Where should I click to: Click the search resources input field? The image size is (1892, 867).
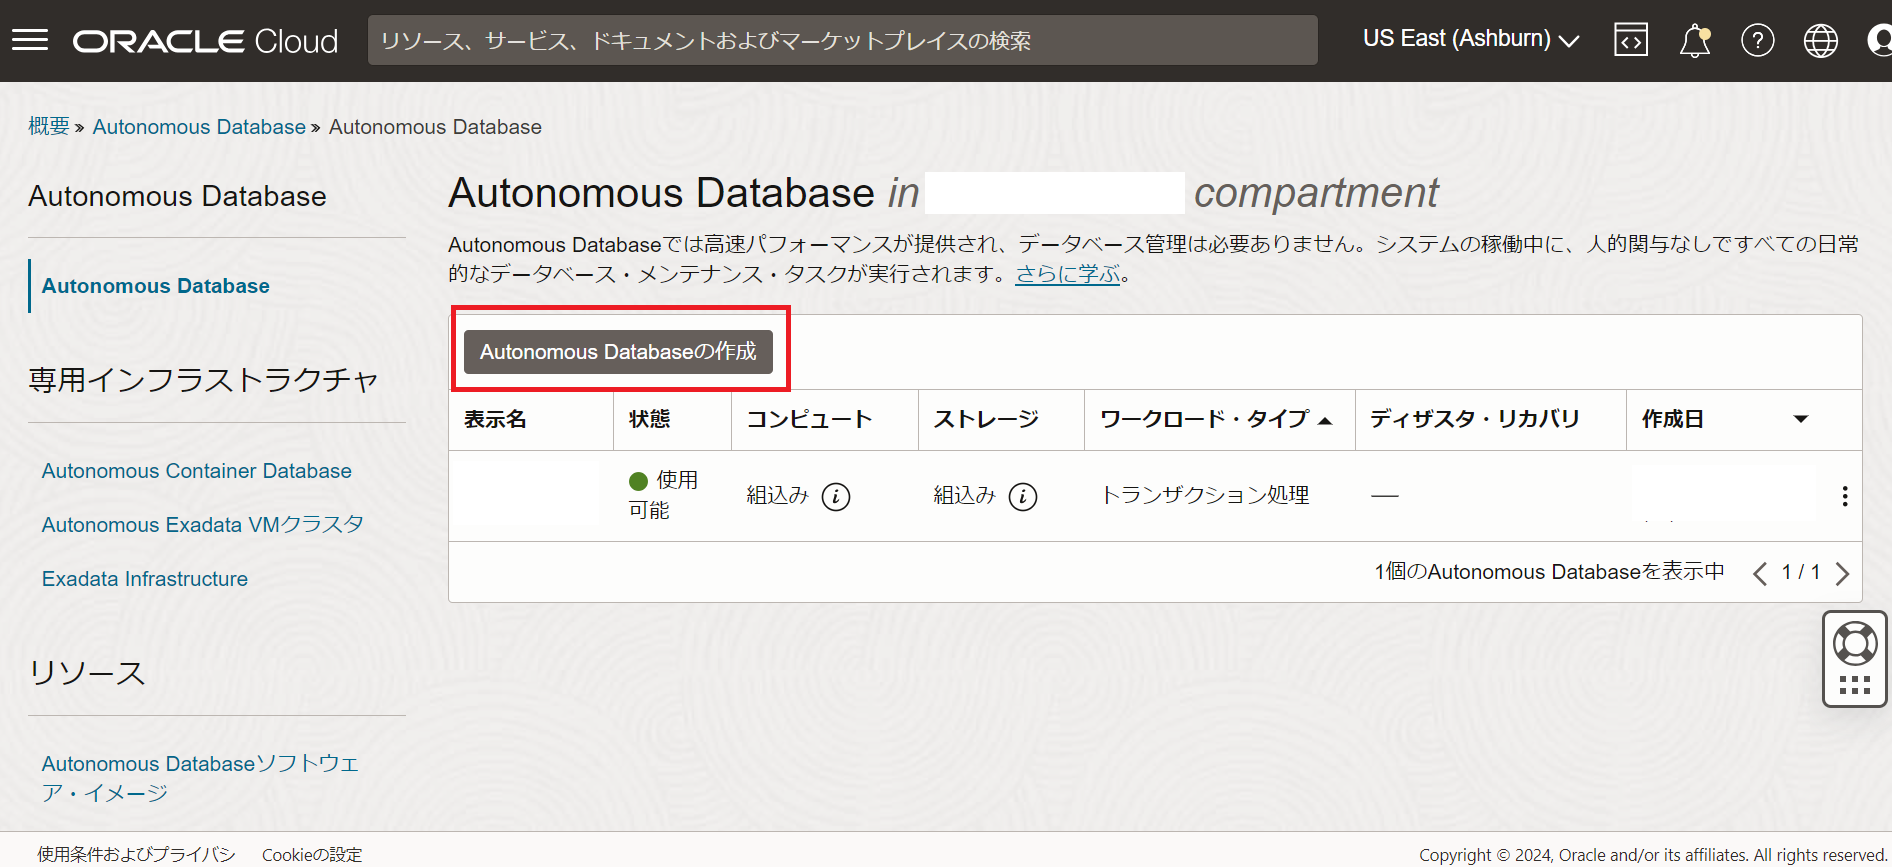[x=842, y=41]
